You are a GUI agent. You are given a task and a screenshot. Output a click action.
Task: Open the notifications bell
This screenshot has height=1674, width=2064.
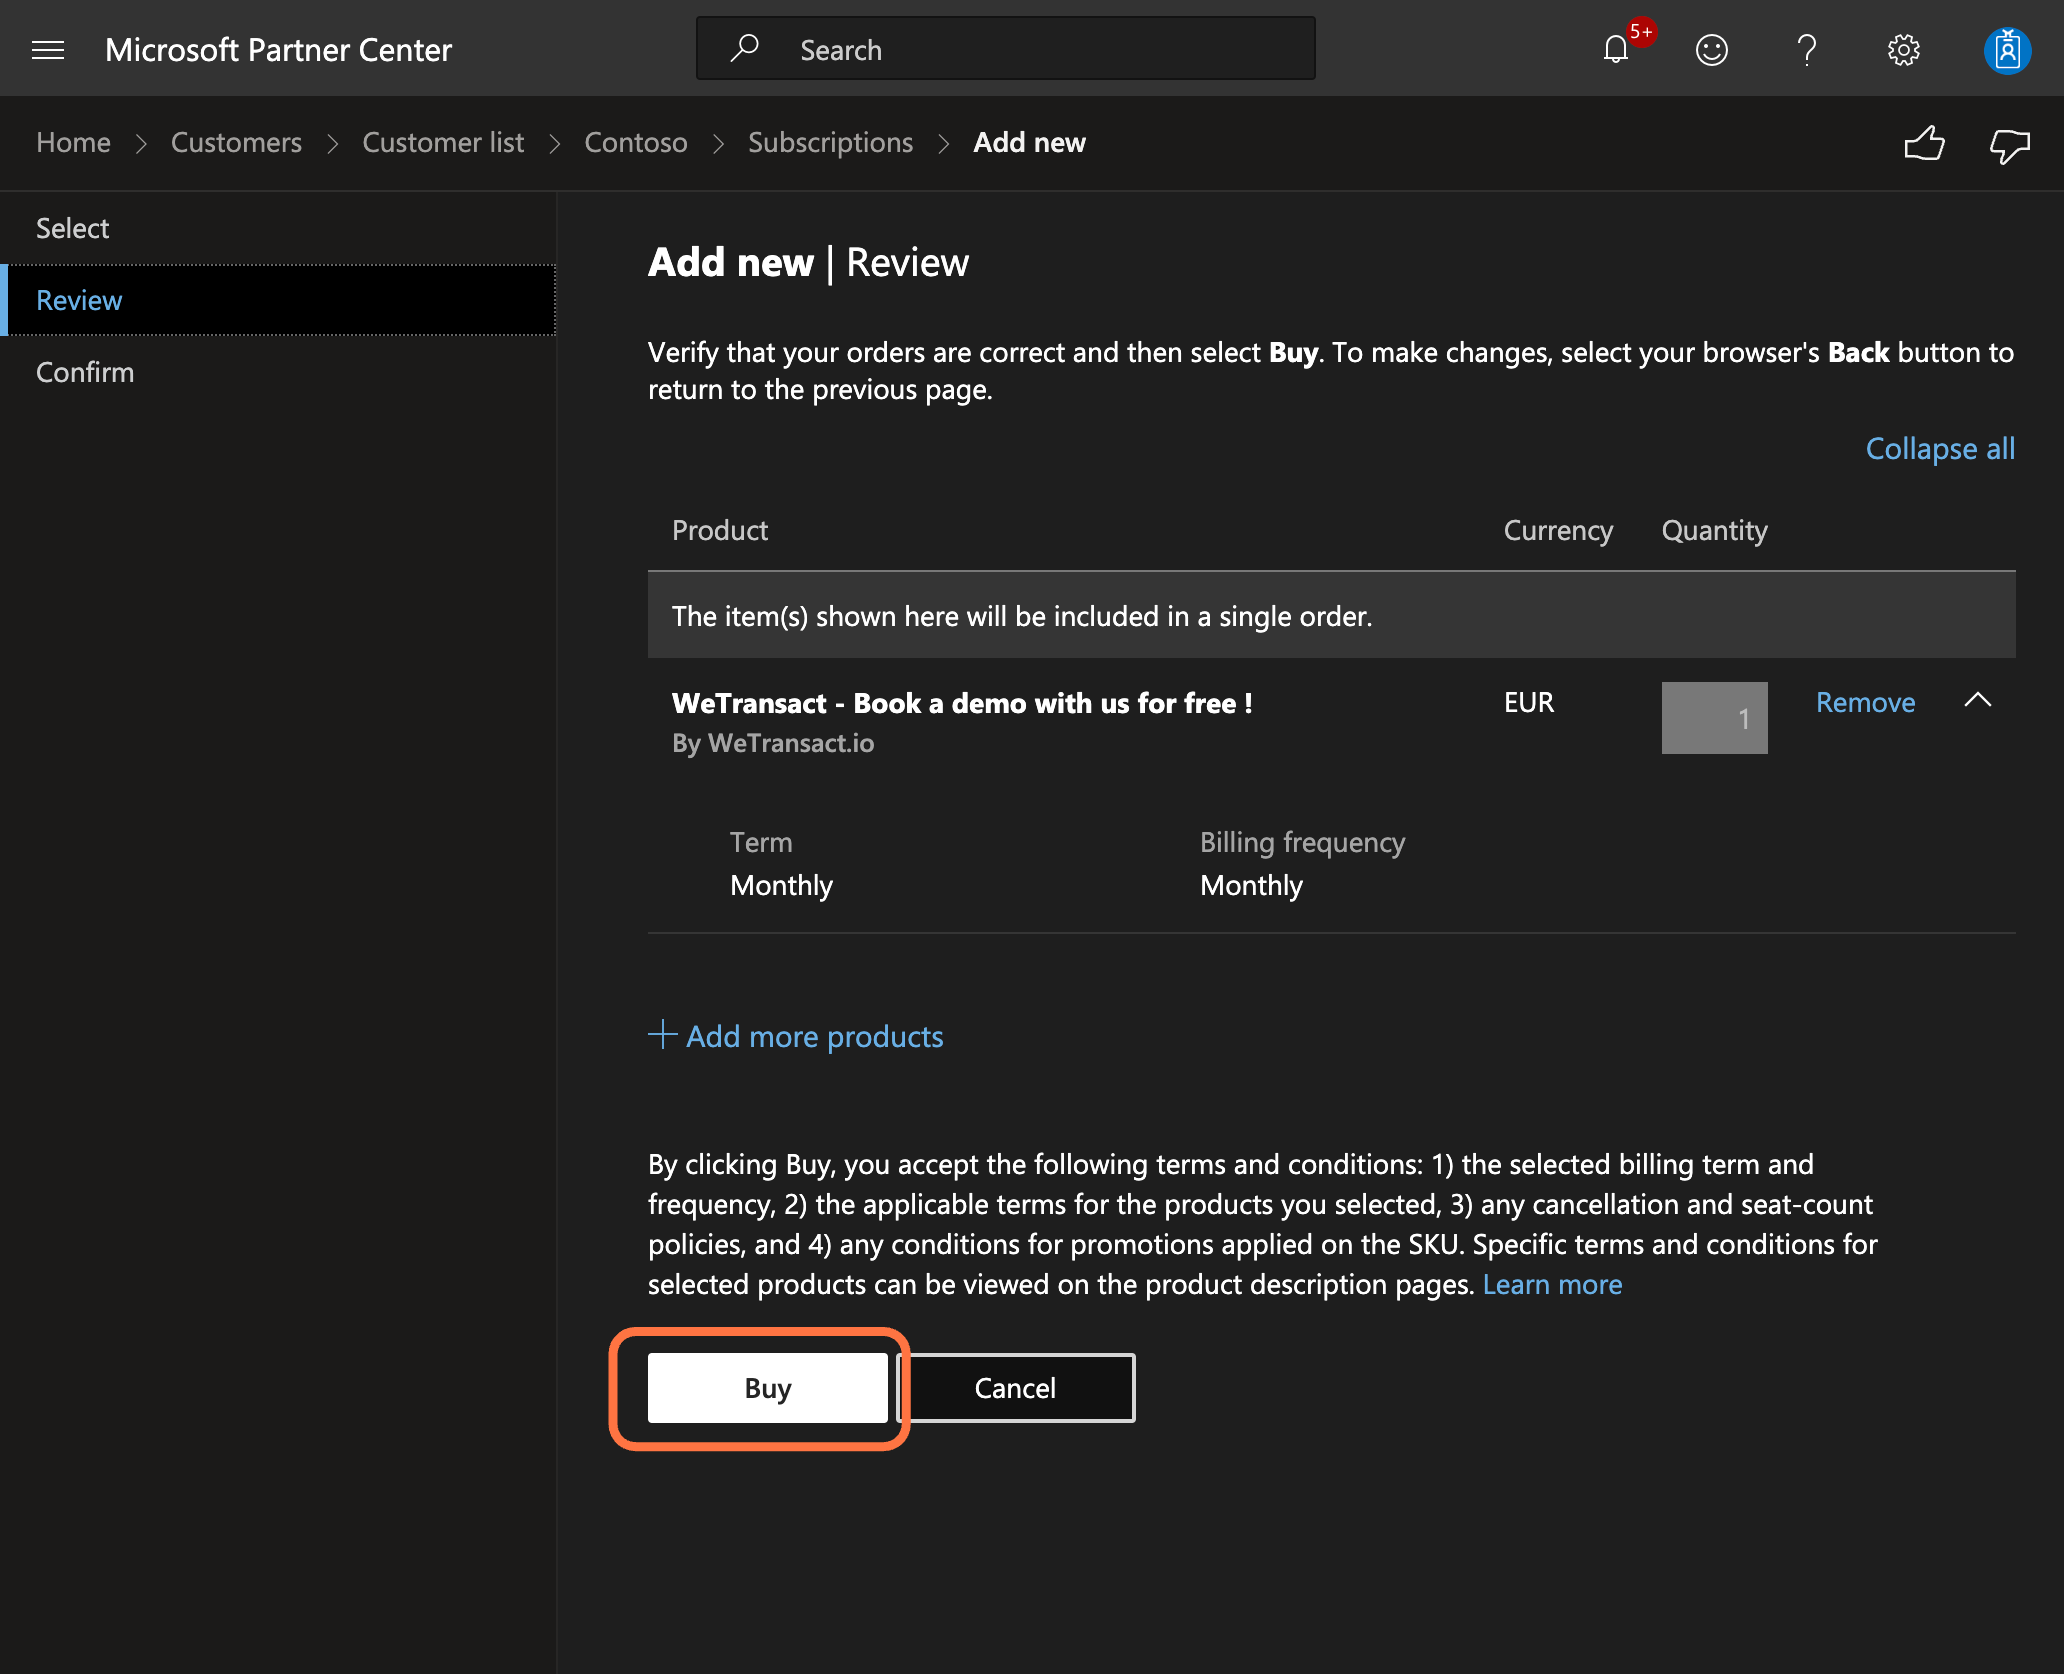pyautogui.click(x=1616, y=49)
